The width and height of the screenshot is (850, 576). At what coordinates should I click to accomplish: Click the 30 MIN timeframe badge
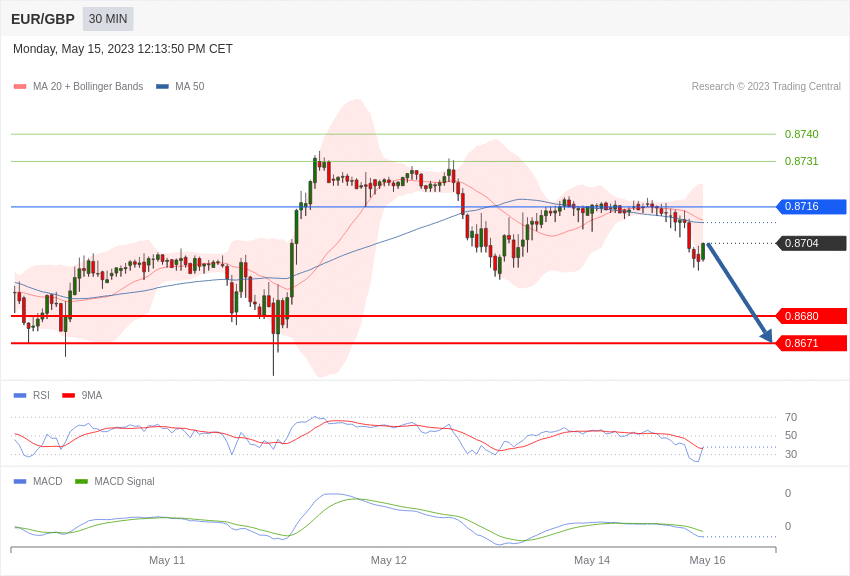[108, 19]
